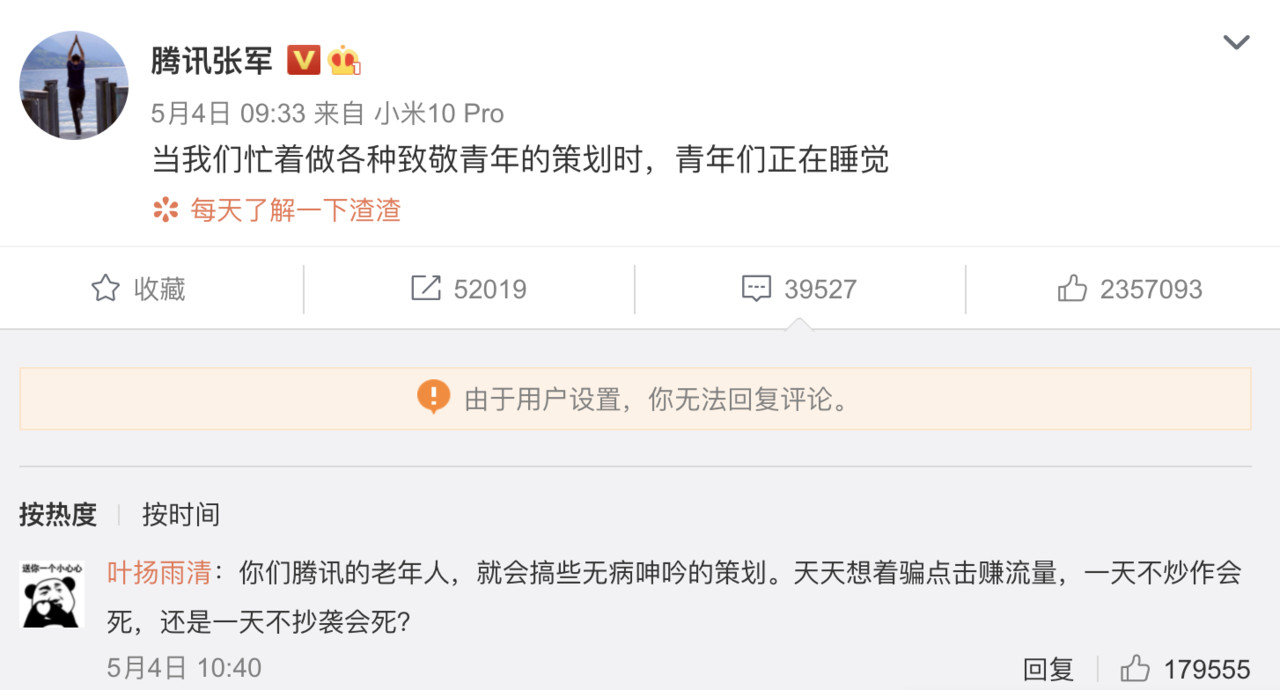Viewport: 1280px width, 690px height.
Task: Click the super topic flower icon
Action: click(x=165, y=210)
